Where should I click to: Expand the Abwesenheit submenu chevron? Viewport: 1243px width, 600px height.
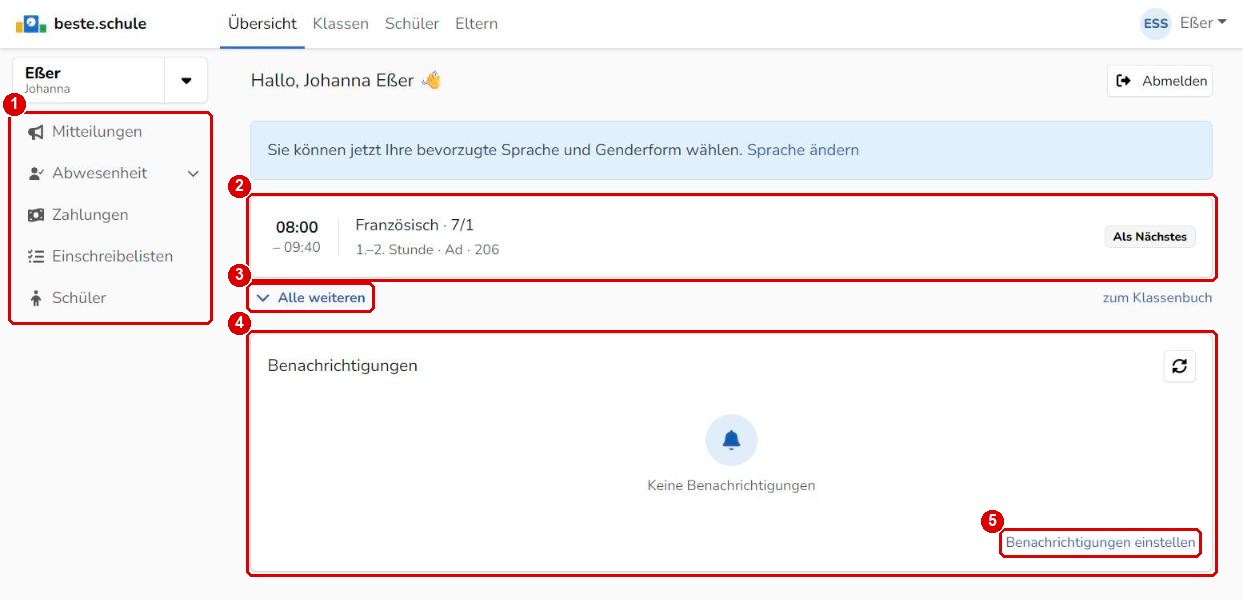click(193, 174)
